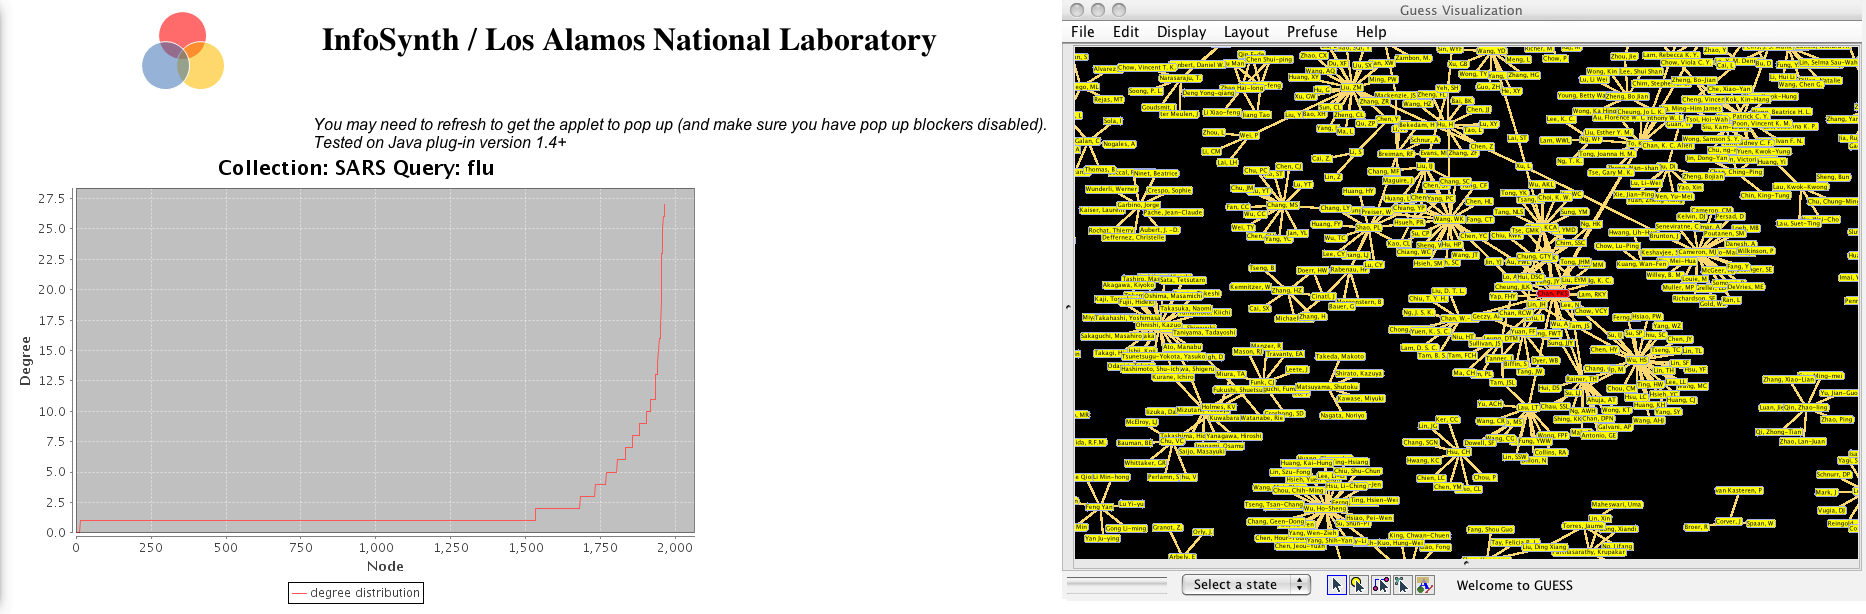The height and width of the screenshot is (614, 1866).
Task: Open the Select a state dropdown
Action: tap(1246, 585)
